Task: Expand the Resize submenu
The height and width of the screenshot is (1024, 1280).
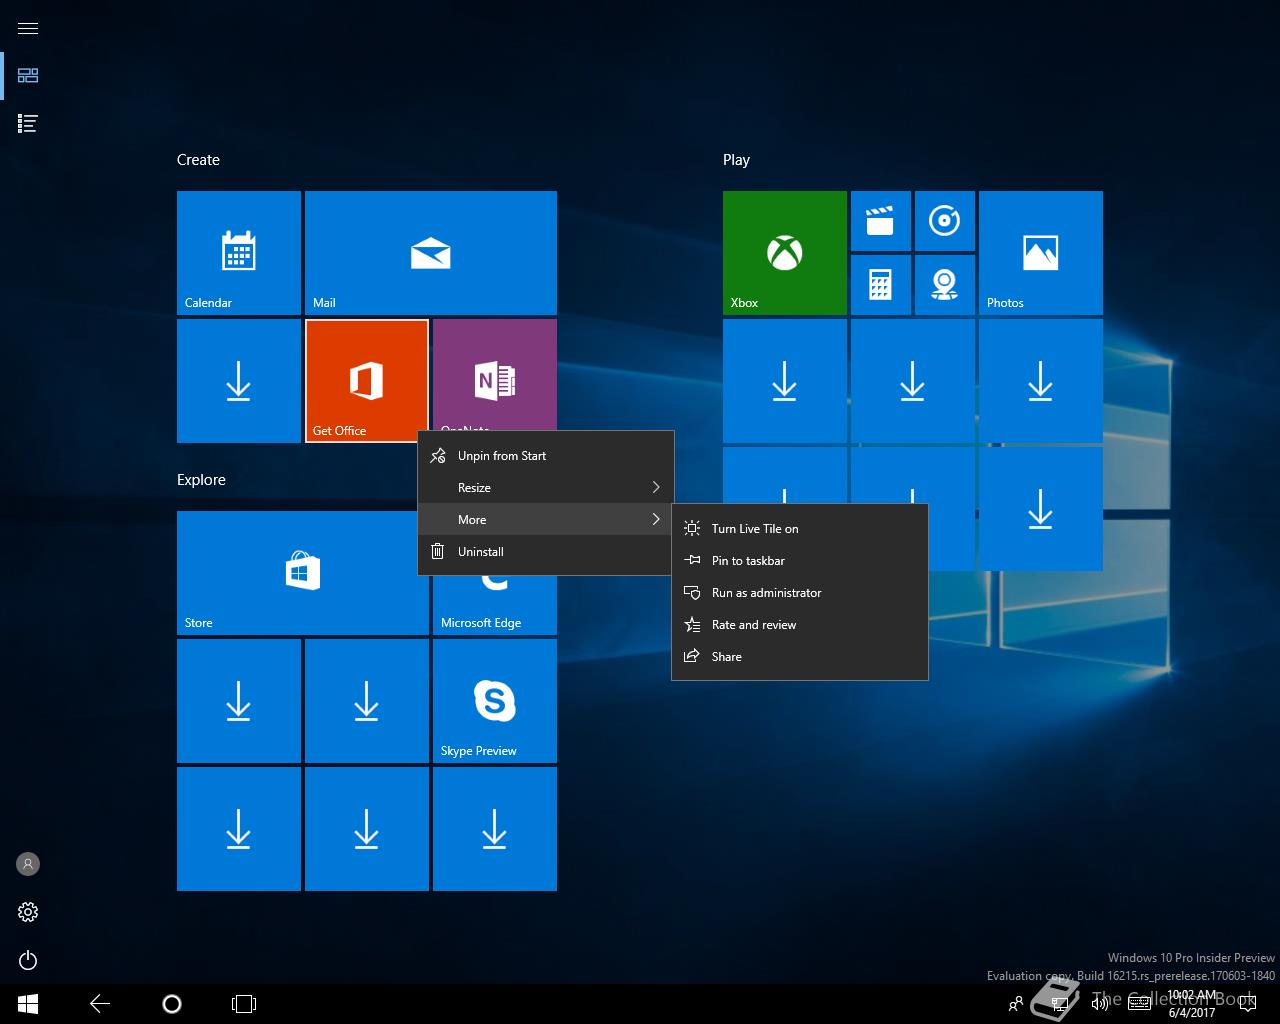Action: pyautogui.click(x=545, y=488)
